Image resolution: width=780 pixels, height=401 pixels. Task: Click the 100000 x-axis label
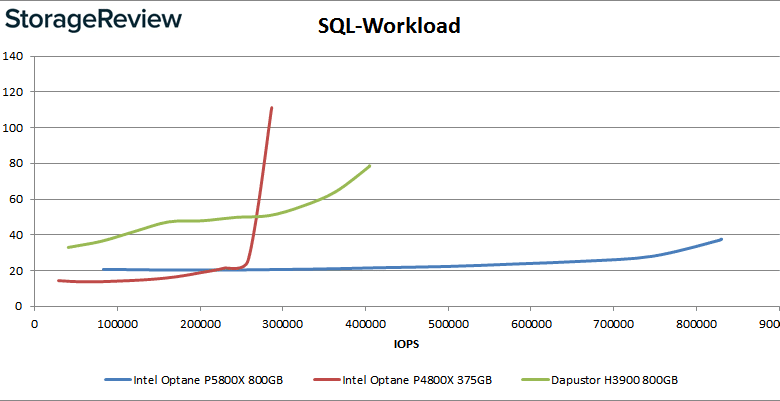[117, 324]
